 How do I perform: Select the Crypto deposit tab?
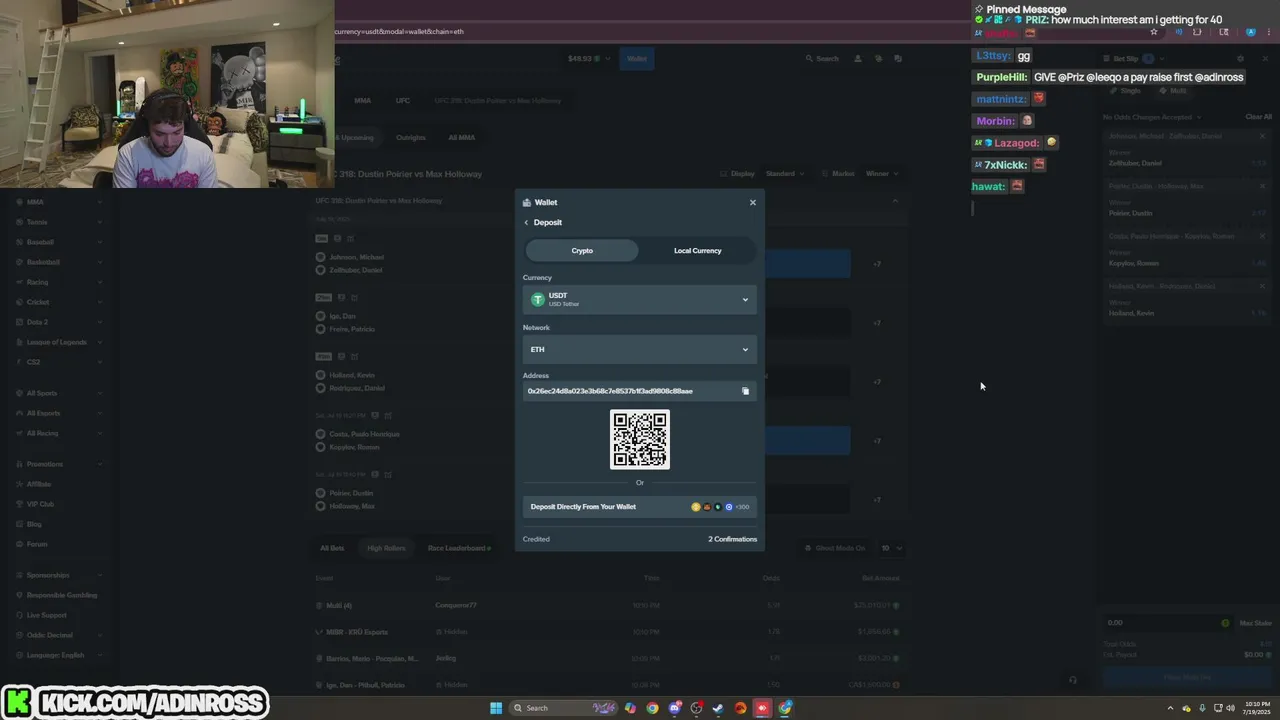coord(582,250)
